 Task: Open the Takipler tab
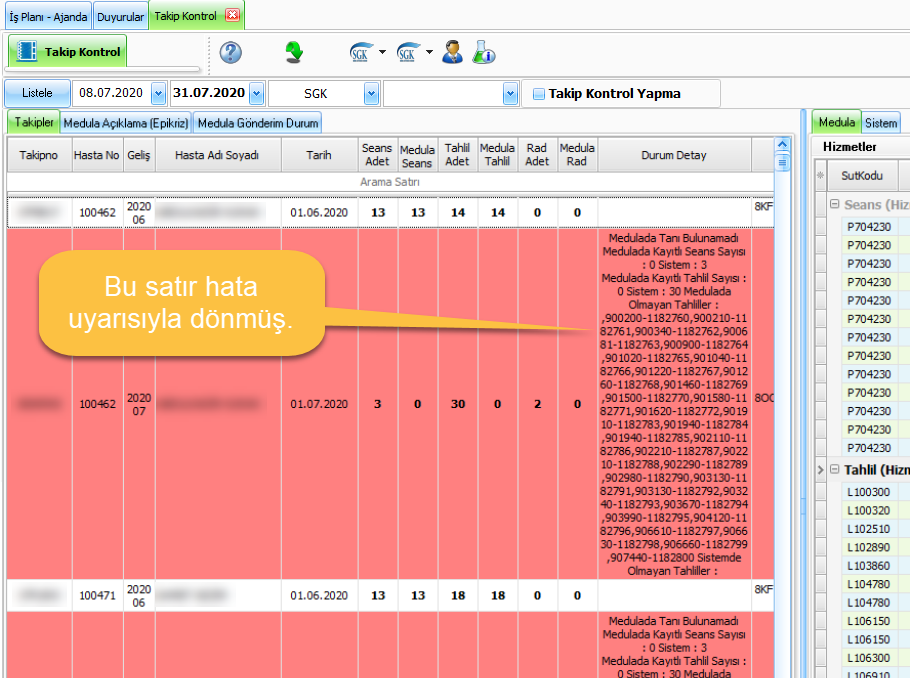[34, 122]
